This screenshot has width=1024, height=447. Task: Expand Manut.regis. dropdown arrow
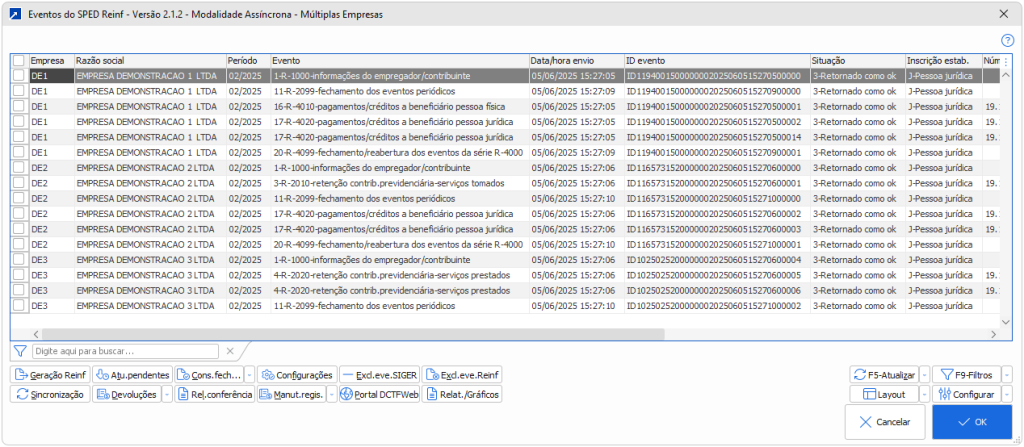point(332,395)
